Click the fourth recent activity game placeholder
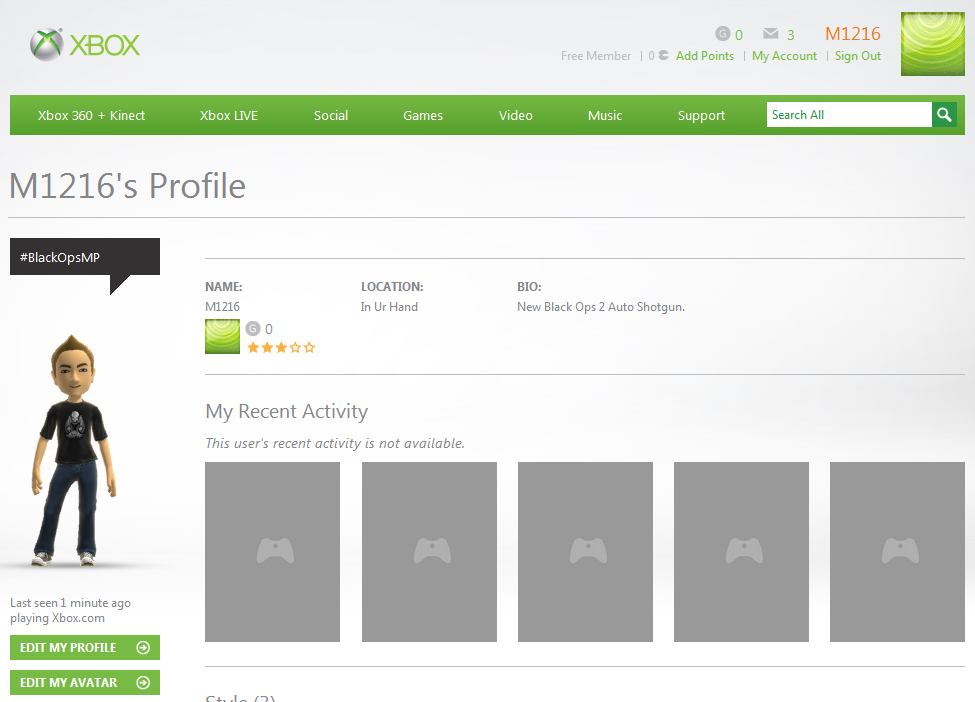The image size is (975, 702). [741, 552]
